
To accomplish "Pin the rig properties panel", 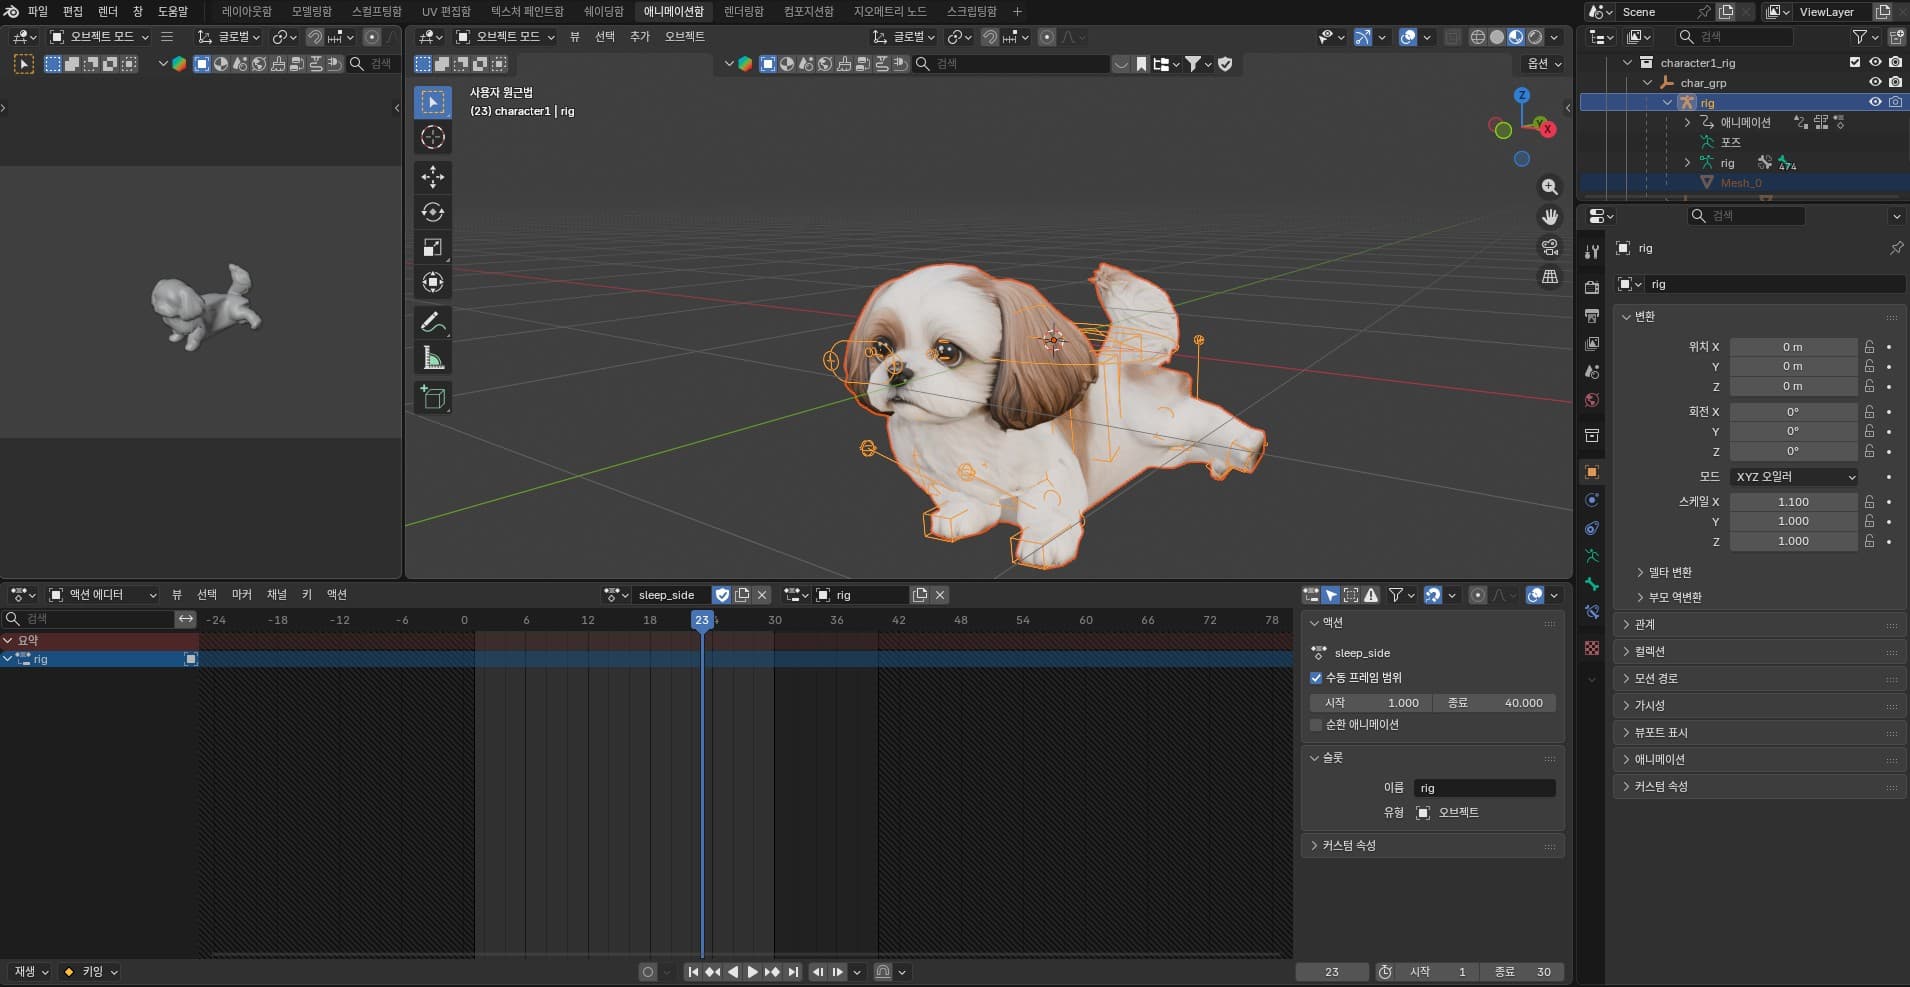I will 1896,248.
